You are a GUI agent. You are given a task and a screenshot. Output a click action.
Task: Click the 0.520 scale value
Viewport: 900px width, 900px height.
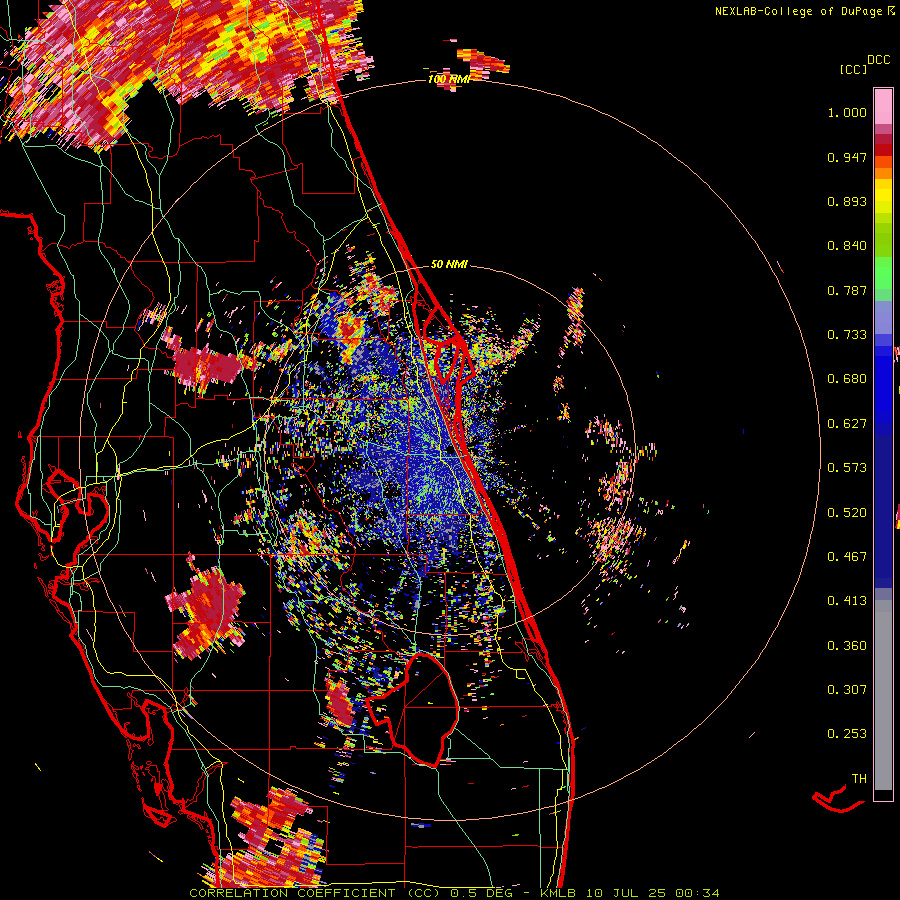[x=847, y=513]
